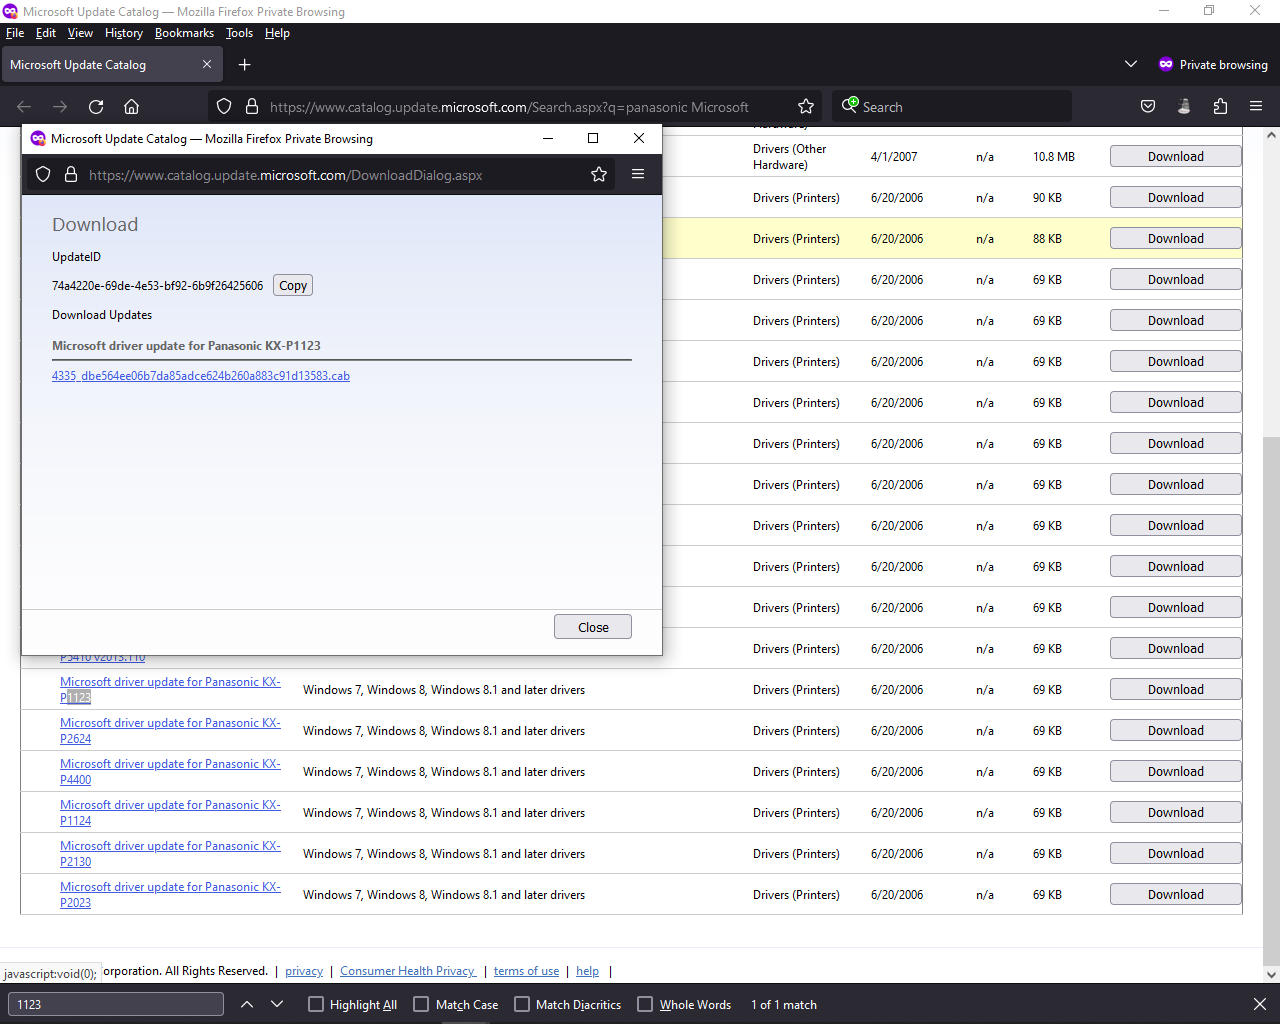Click the popup window's shield icon
This screenshot has height=1024, width=1280.
pyautogui.click(x=43, y=175)
